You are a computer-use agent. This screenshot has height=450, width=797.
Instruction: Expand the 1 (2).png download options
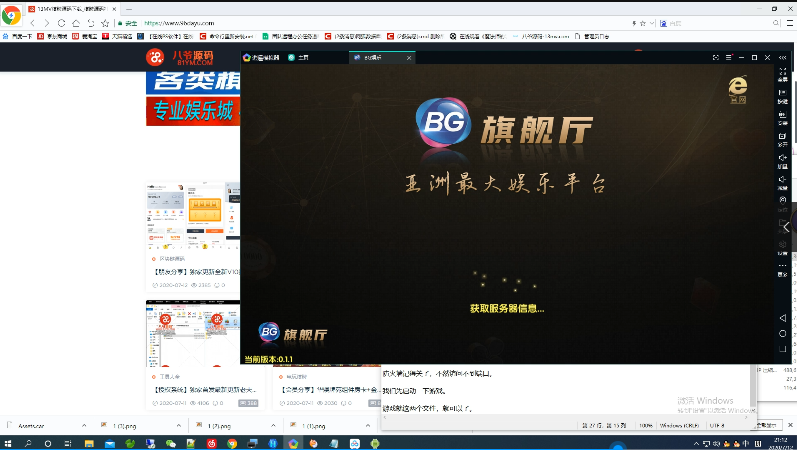pyautogui.click(x=273, y=425)
